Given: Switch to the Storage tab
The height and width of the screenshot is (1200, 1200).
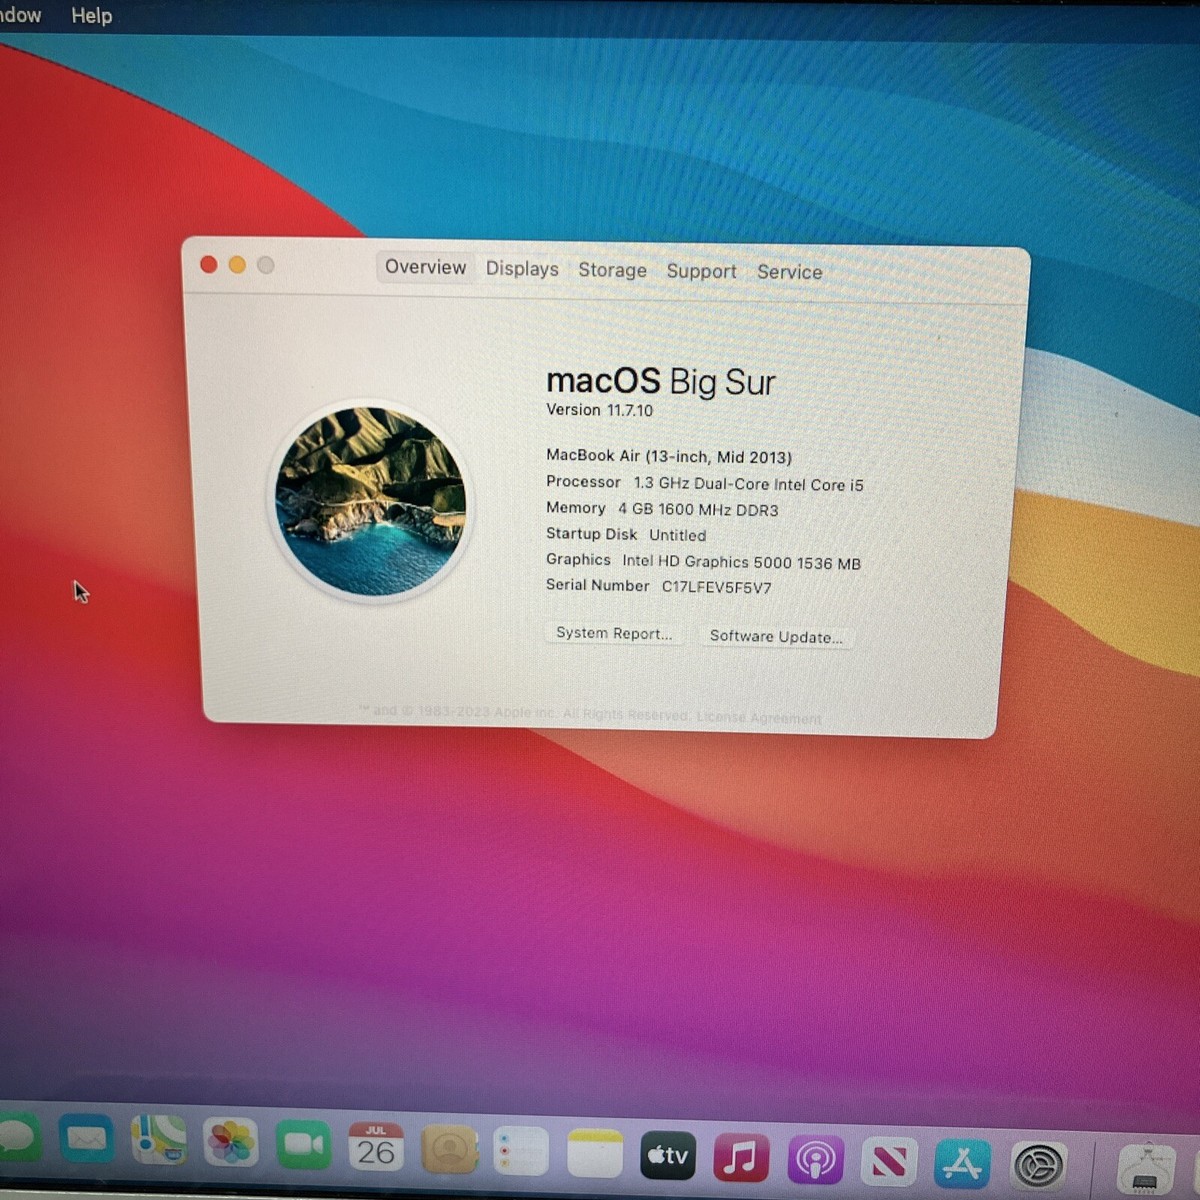Looking at the screenshot, I should (612, 270).
